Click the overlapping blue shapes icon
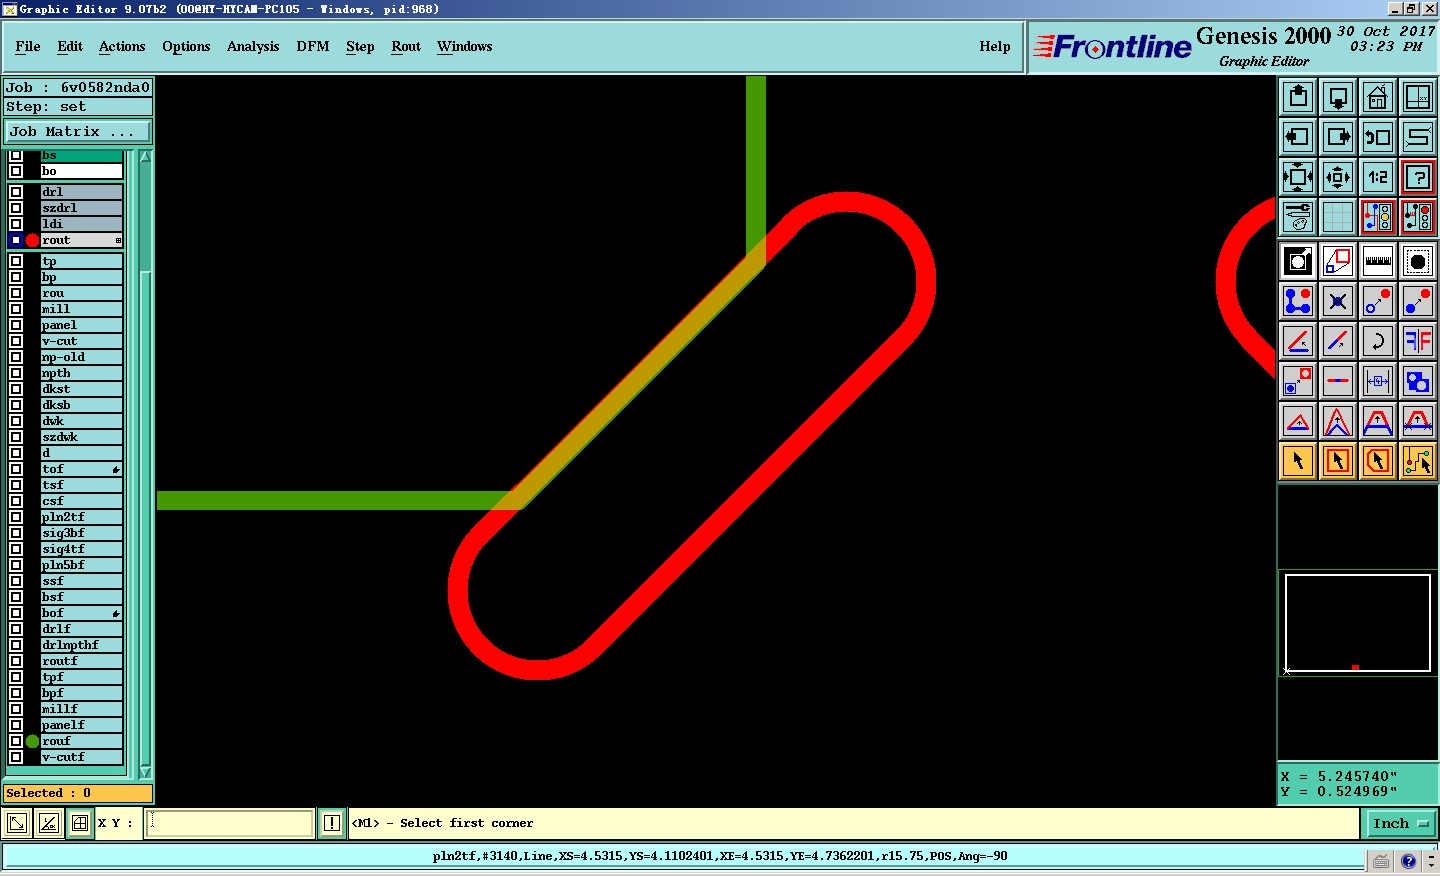Image resolution: width=1440 pixels, height=876 pixels. point(1418,381)
